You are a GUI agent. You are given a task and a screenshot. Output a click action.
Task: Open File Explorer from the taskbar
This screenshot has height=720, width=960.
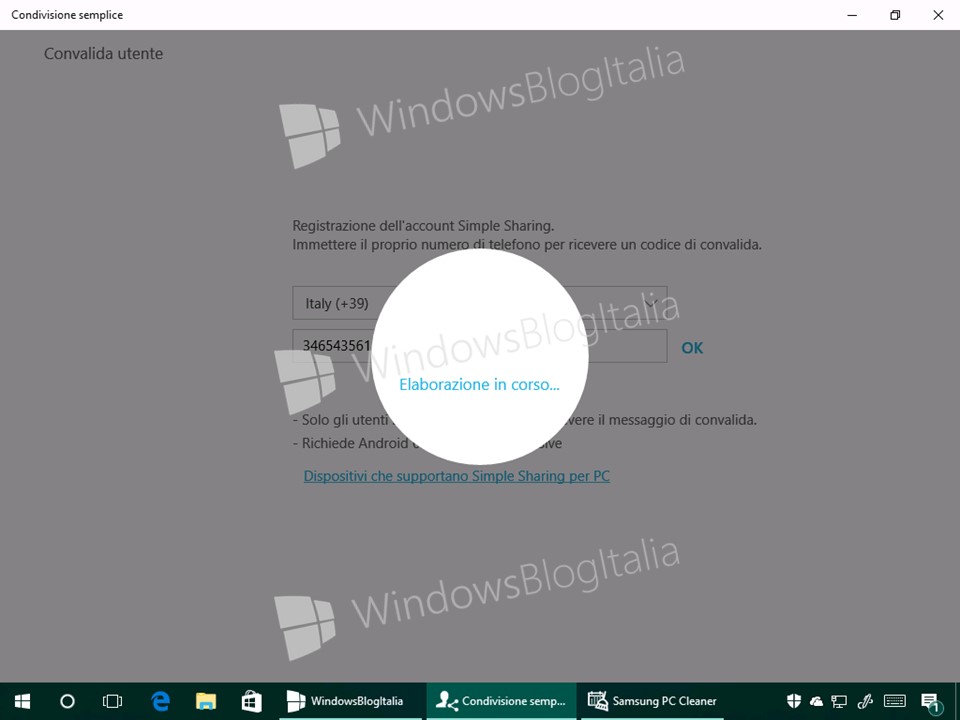coord(206,701)
